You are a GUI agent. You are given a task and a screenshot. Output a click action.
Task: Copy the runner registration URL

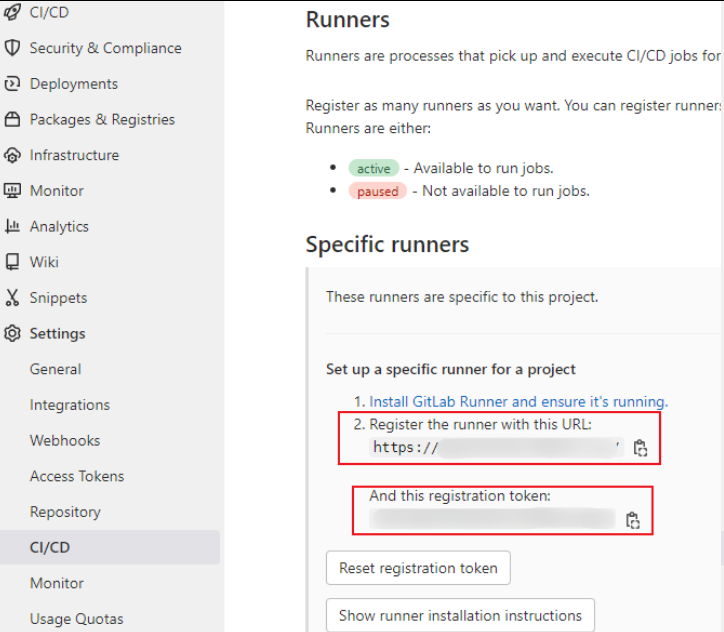[x=640, y=448]
